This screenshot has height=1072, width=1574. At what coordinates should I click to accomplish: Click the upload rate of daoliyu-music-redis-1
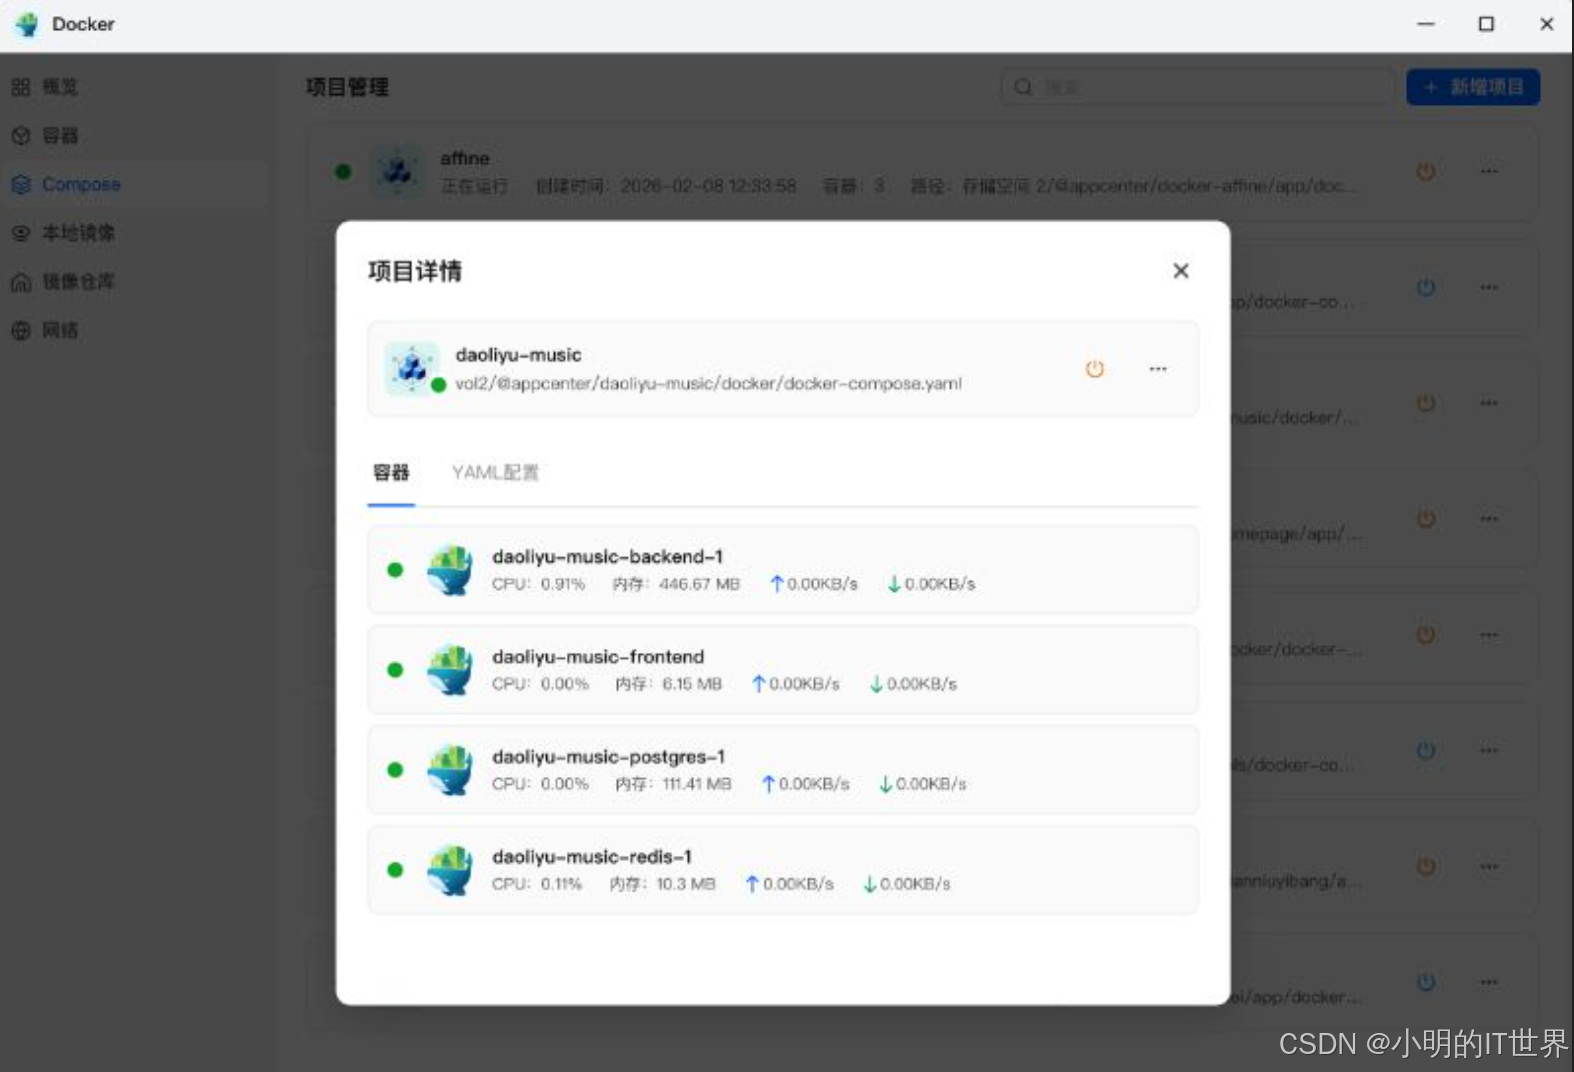click(789, 884)
